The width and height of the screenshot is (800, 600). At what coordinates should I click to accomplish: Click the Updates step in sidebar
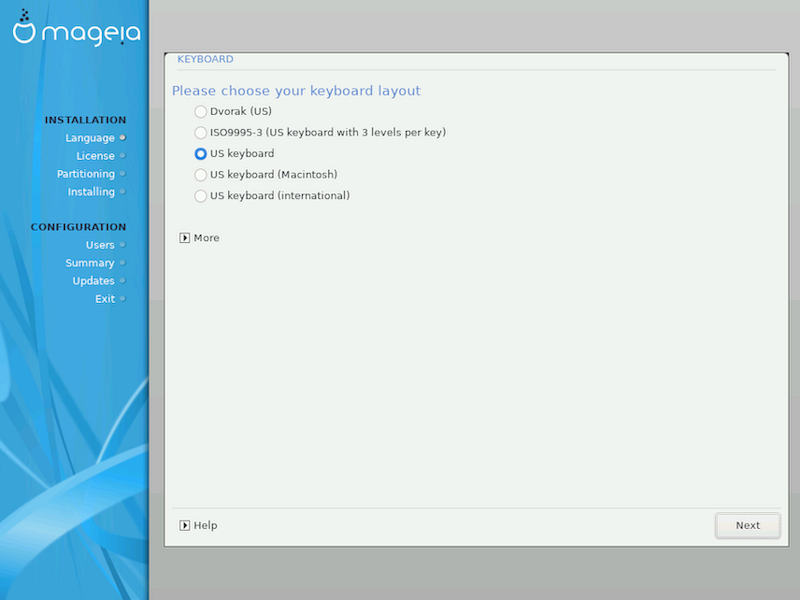click(x=93, y=281)
